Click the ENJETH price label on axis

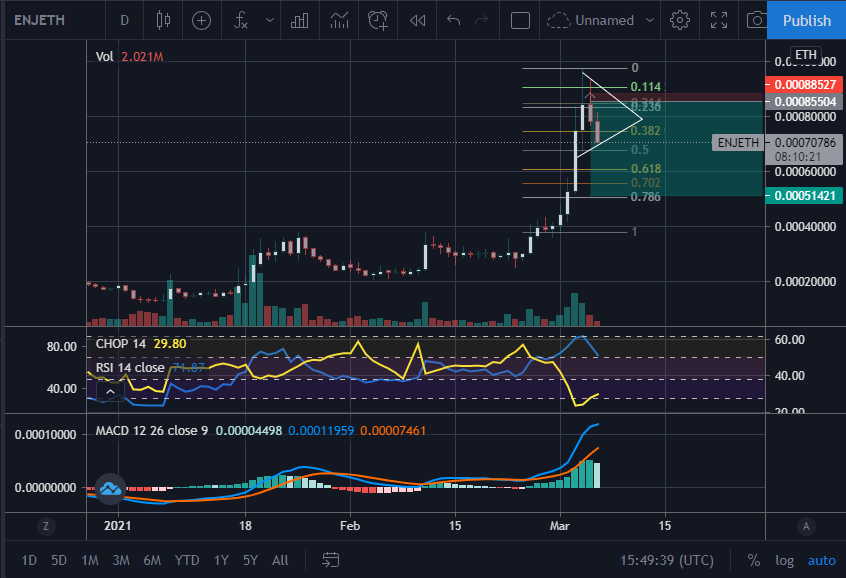coord(738,142)
